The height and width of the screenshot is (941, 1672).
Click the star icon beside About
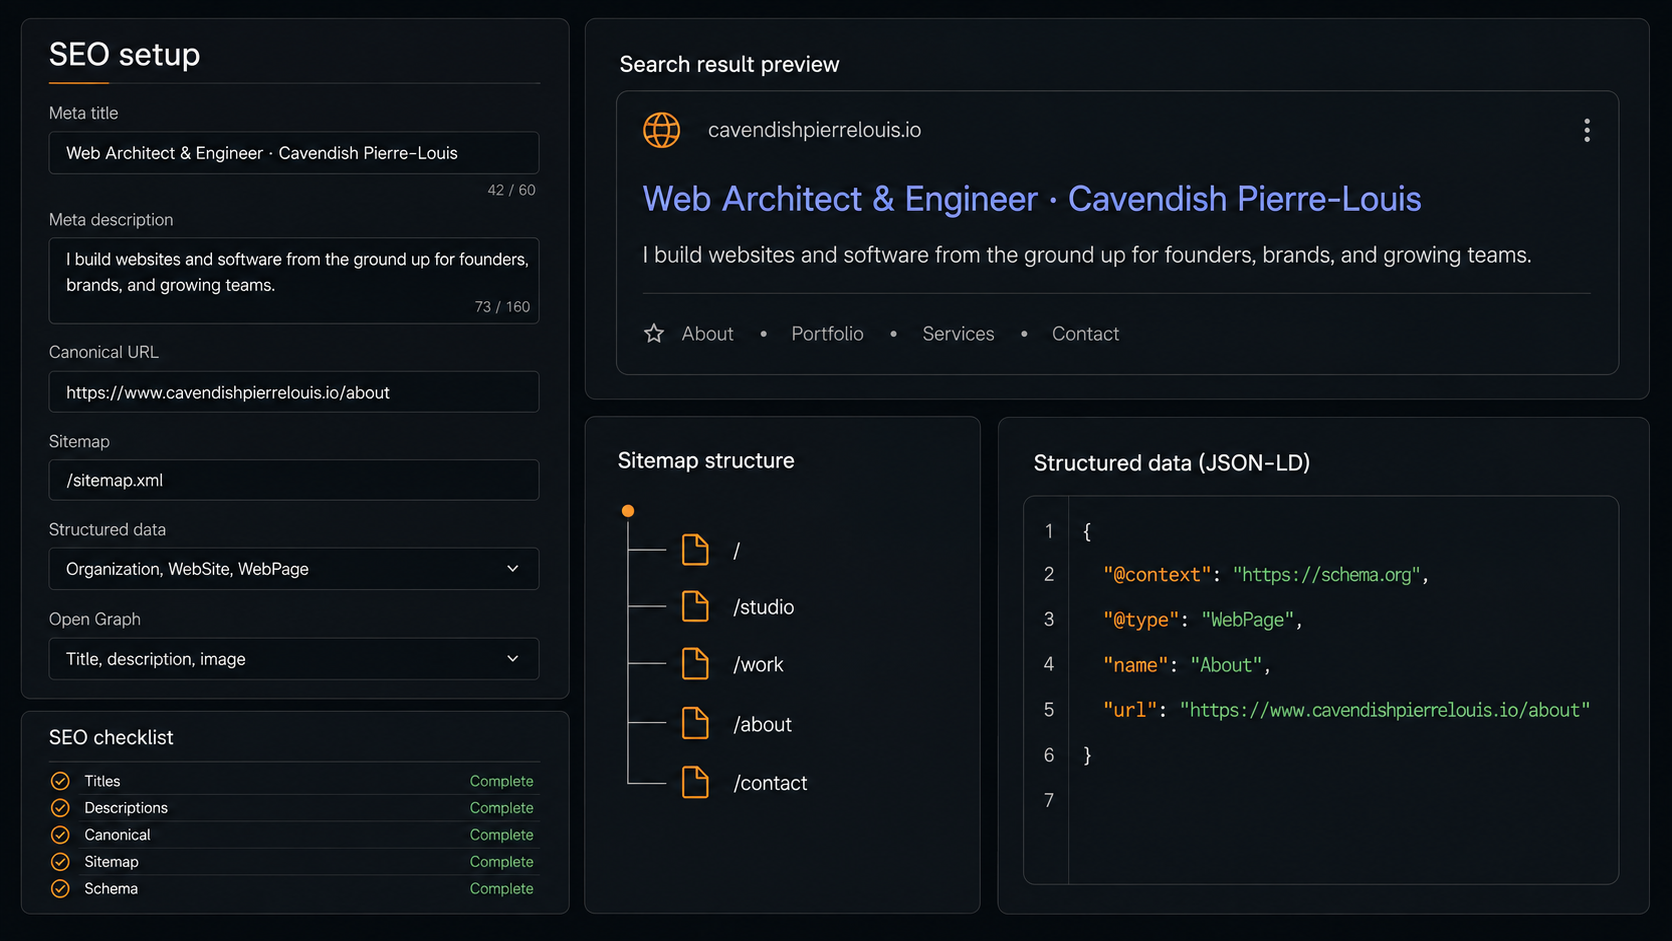[654, 333]
